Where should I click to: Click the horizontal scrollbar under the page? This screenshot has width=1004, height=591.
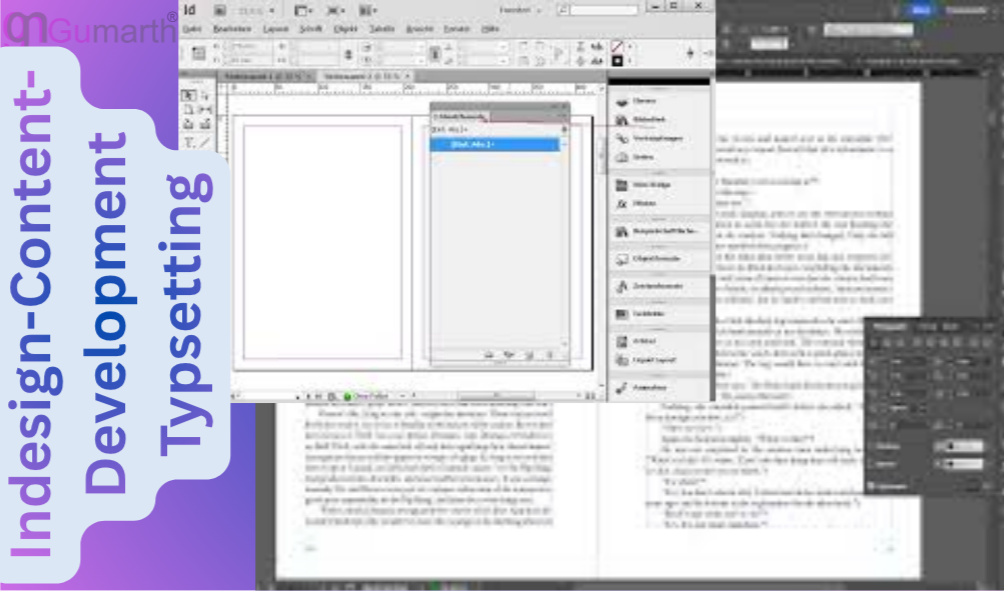(496, 396)
